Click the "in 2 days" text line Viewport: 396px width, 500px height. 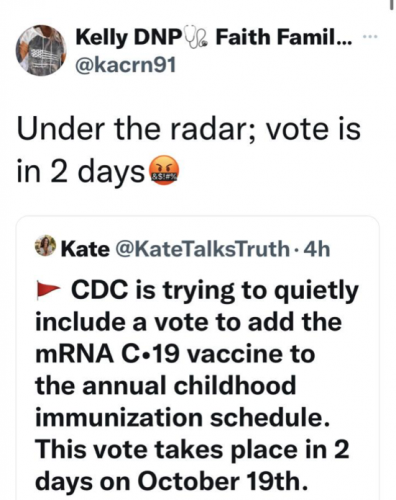81,173
